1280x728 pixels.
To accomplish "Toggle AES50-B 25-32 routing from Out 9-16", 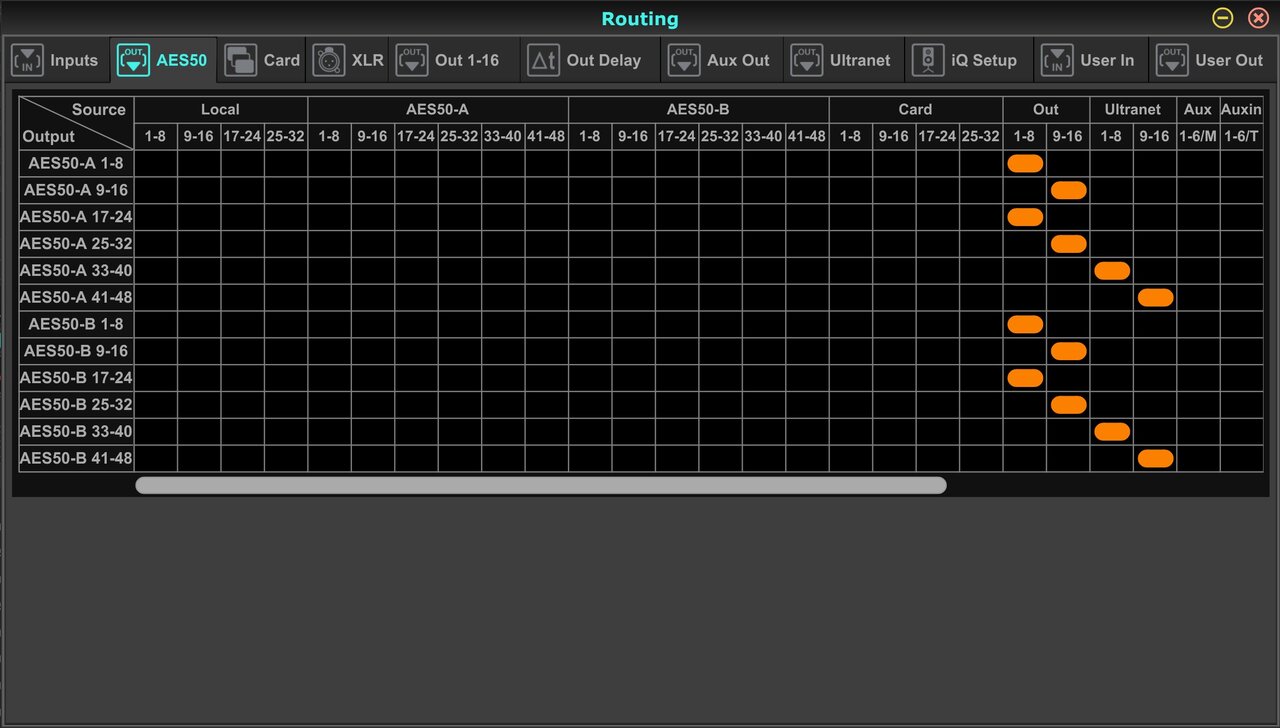I will pyautogui.click(x=1068, y=404).
